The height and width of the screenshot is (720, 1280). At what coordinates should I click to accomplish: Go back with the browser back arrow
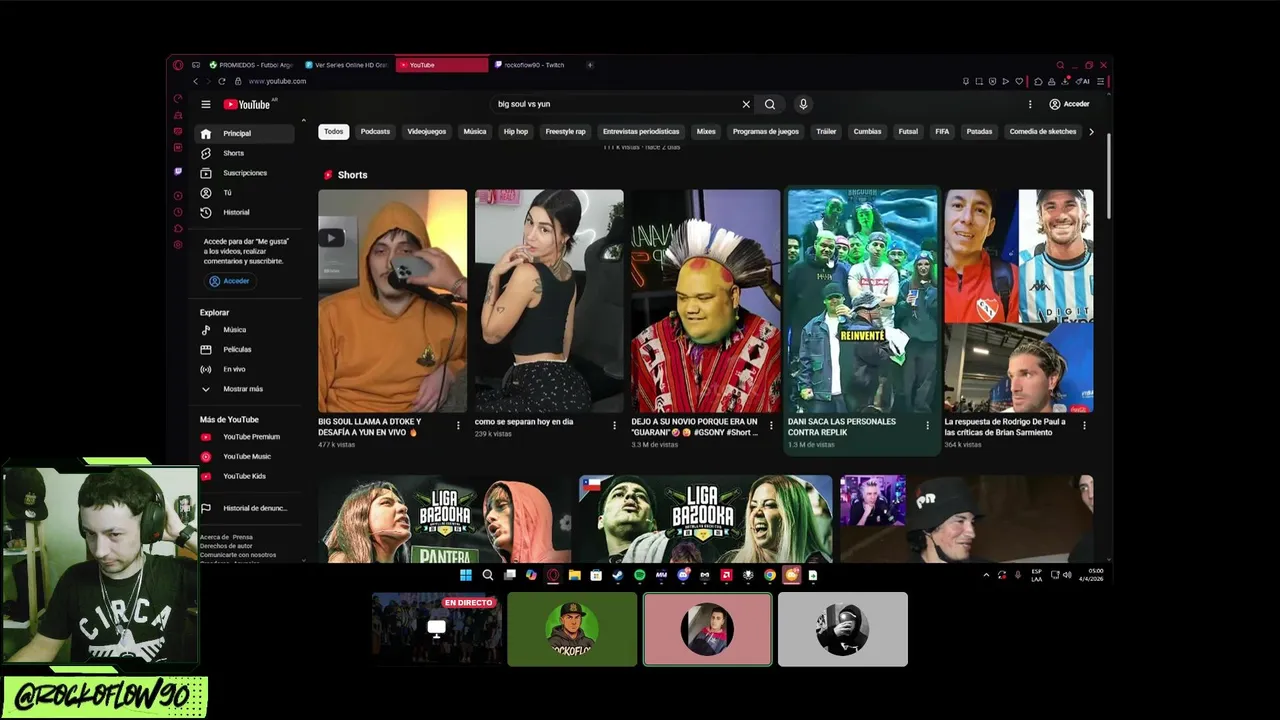[x=195, y=81]
